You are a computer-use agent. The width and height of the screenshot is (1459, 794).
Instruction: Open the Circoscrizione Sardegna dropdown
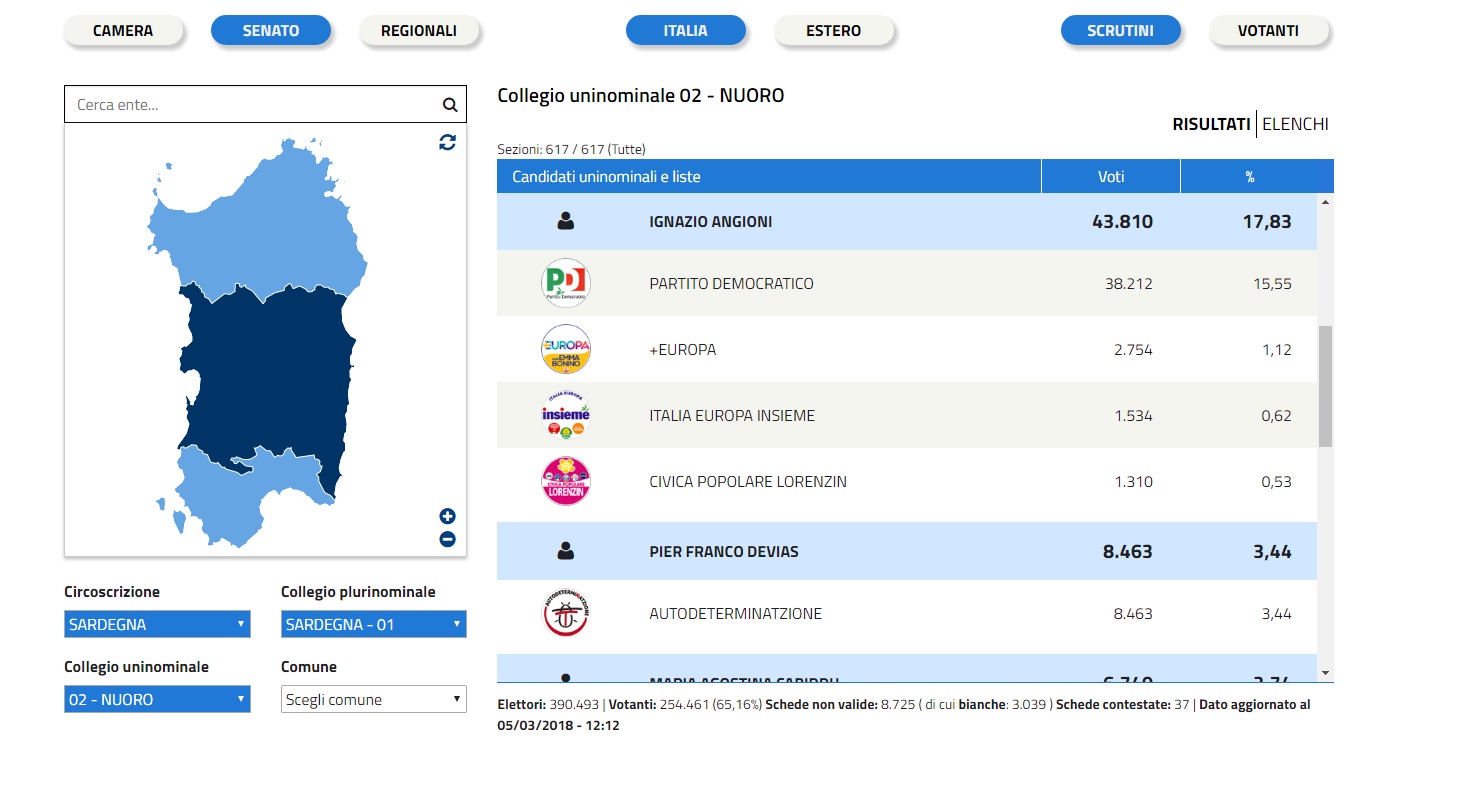(157, 625)
